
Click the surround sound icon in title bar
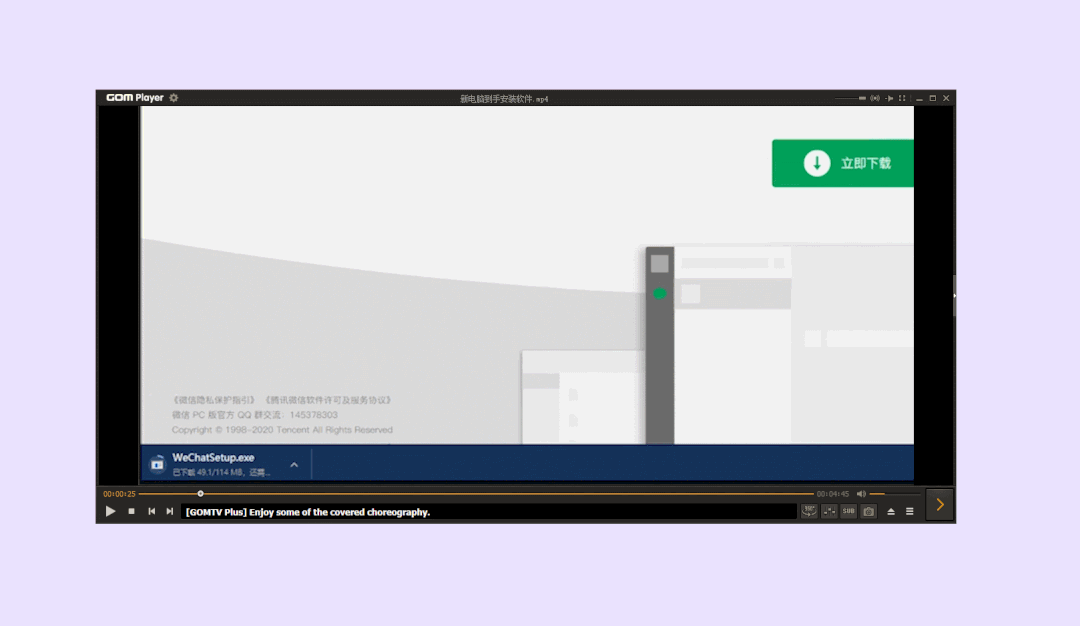pos(875,98)
